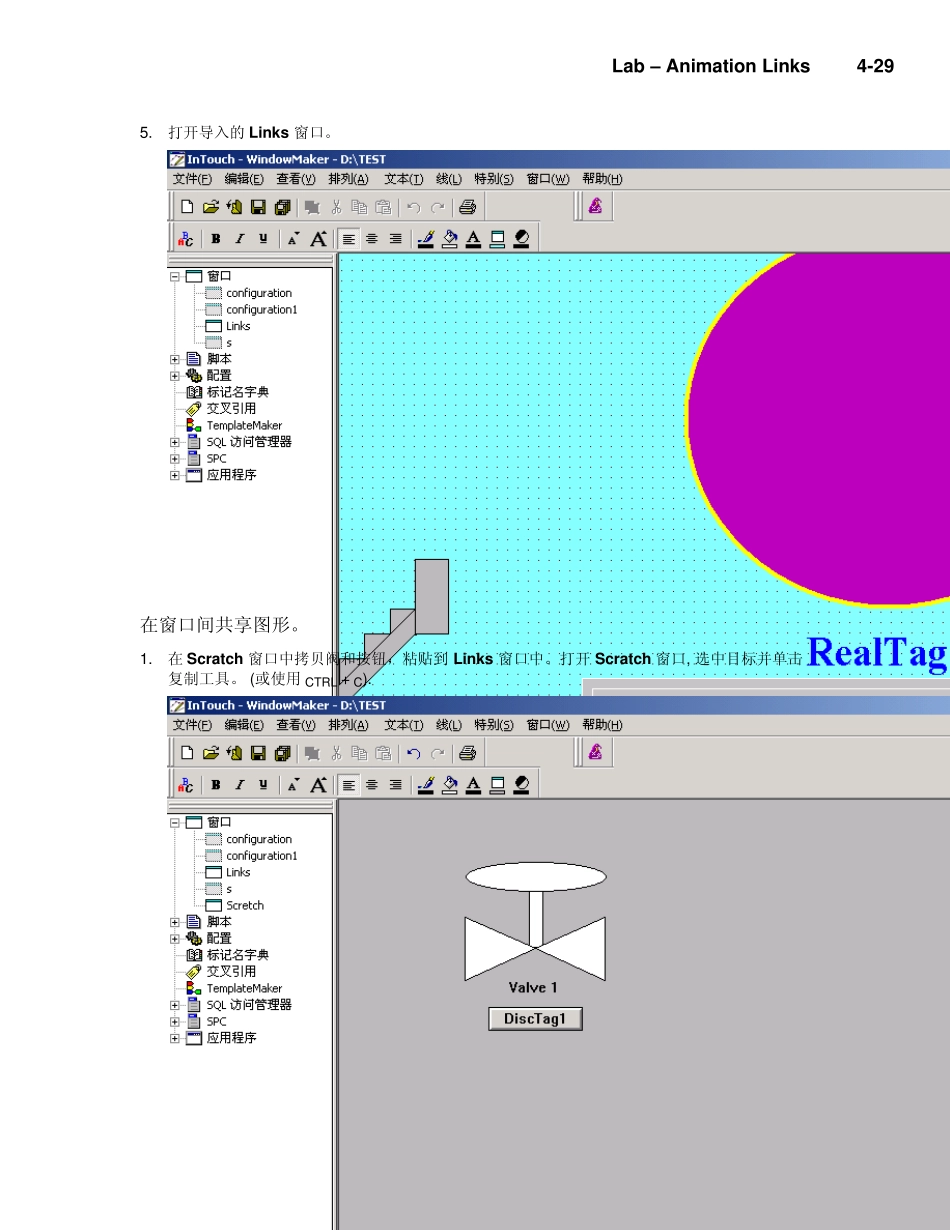
Task: Select 交叉引用 in lower screenshot tree
Action: coord(231,971)
